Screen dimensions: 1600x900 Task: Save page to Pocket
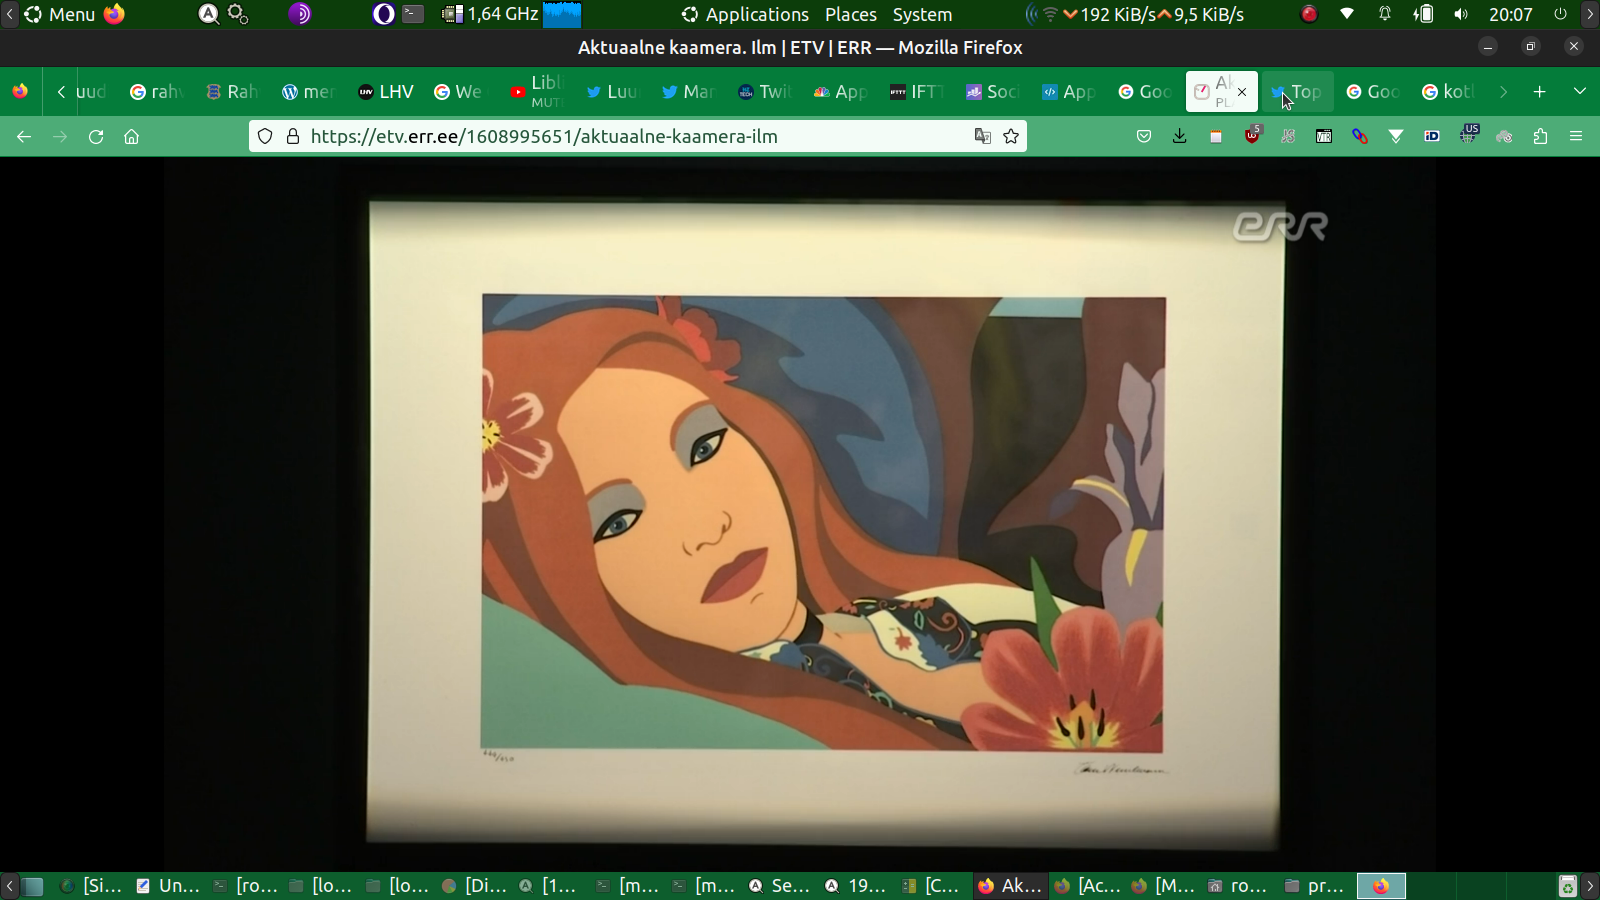click(x=1144, y=137)
